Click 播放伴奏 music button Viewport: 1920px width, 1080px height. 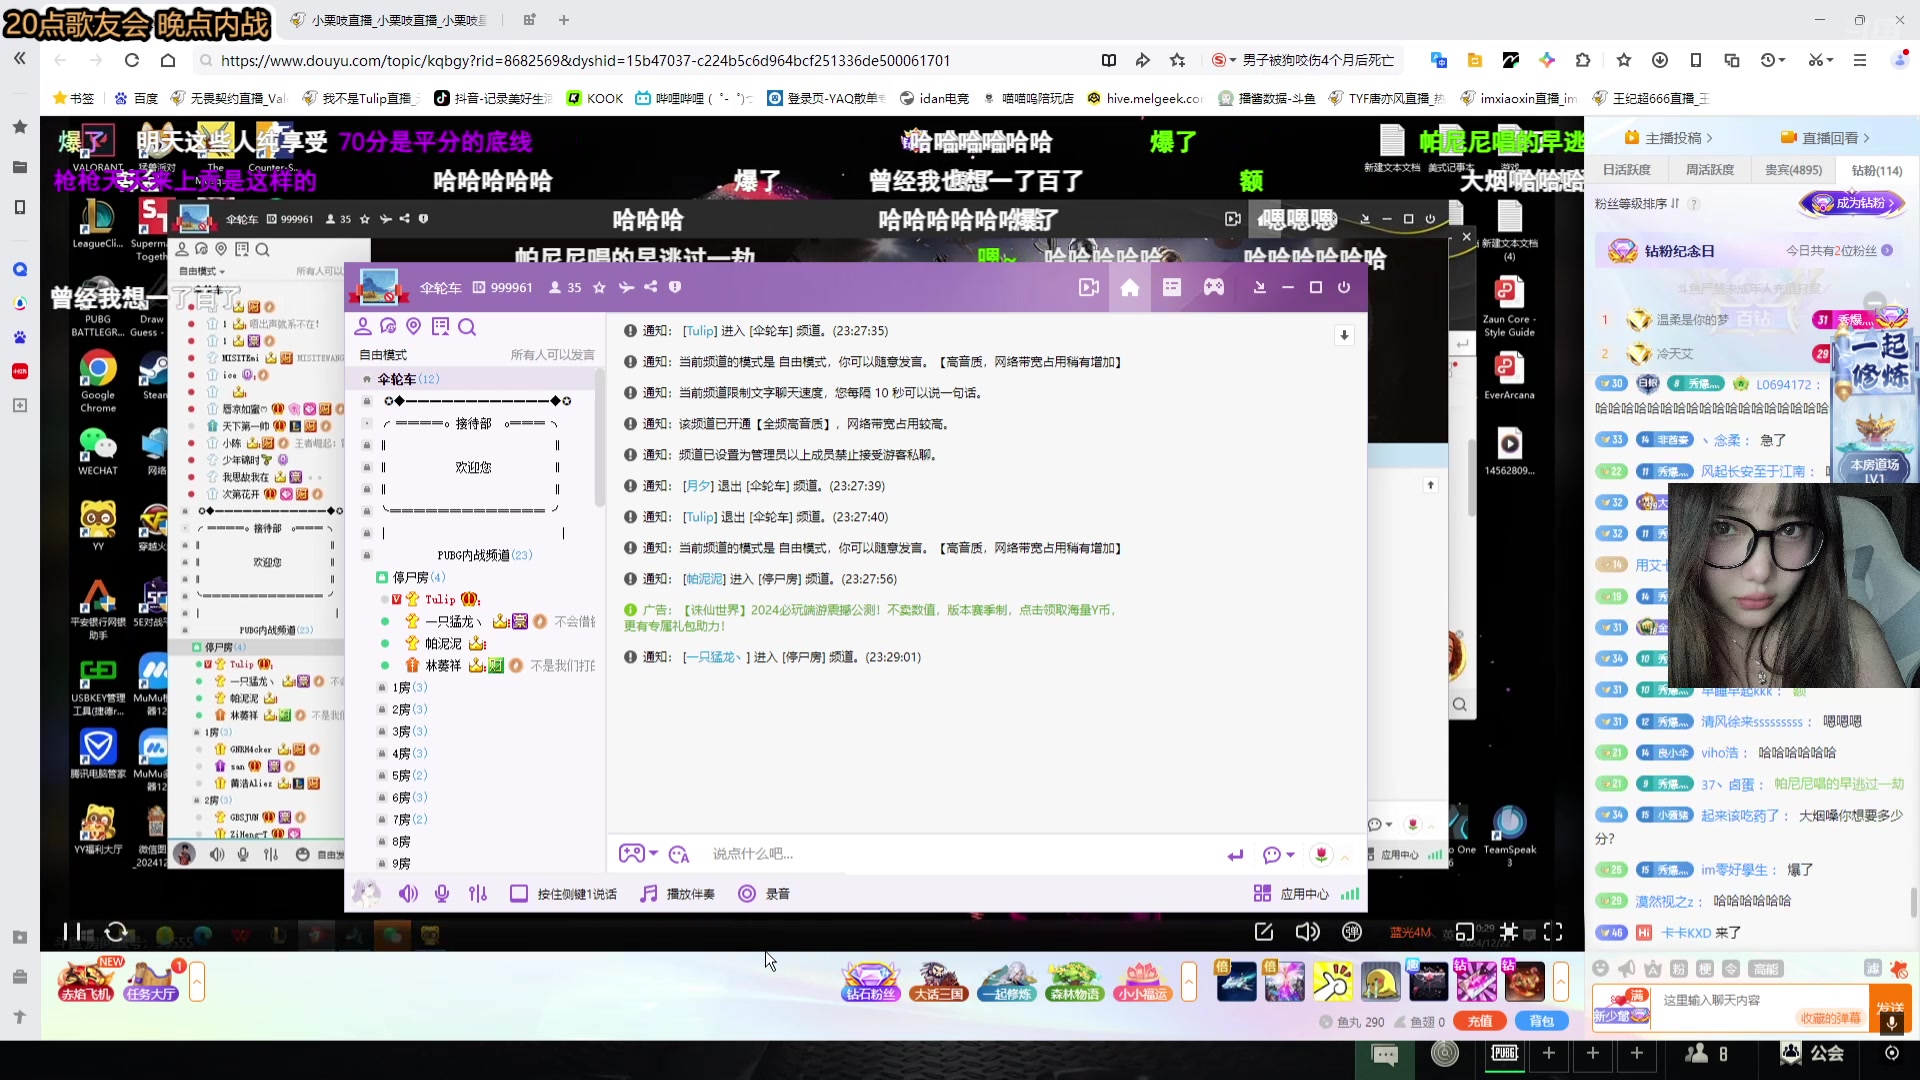pos(678,894)
